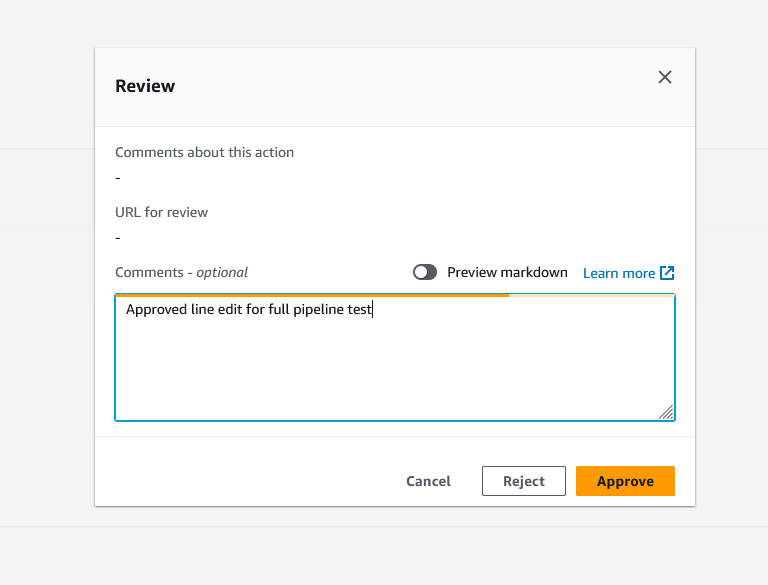
Task: Click the resize handle of the comments box
Action: tap(666, 412)
